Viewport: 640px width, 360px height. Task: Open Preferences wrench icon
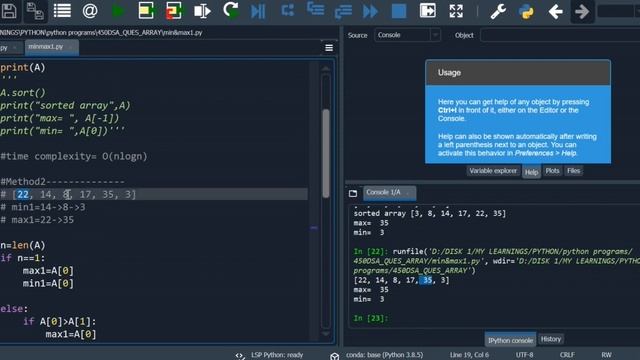point(498,11)
